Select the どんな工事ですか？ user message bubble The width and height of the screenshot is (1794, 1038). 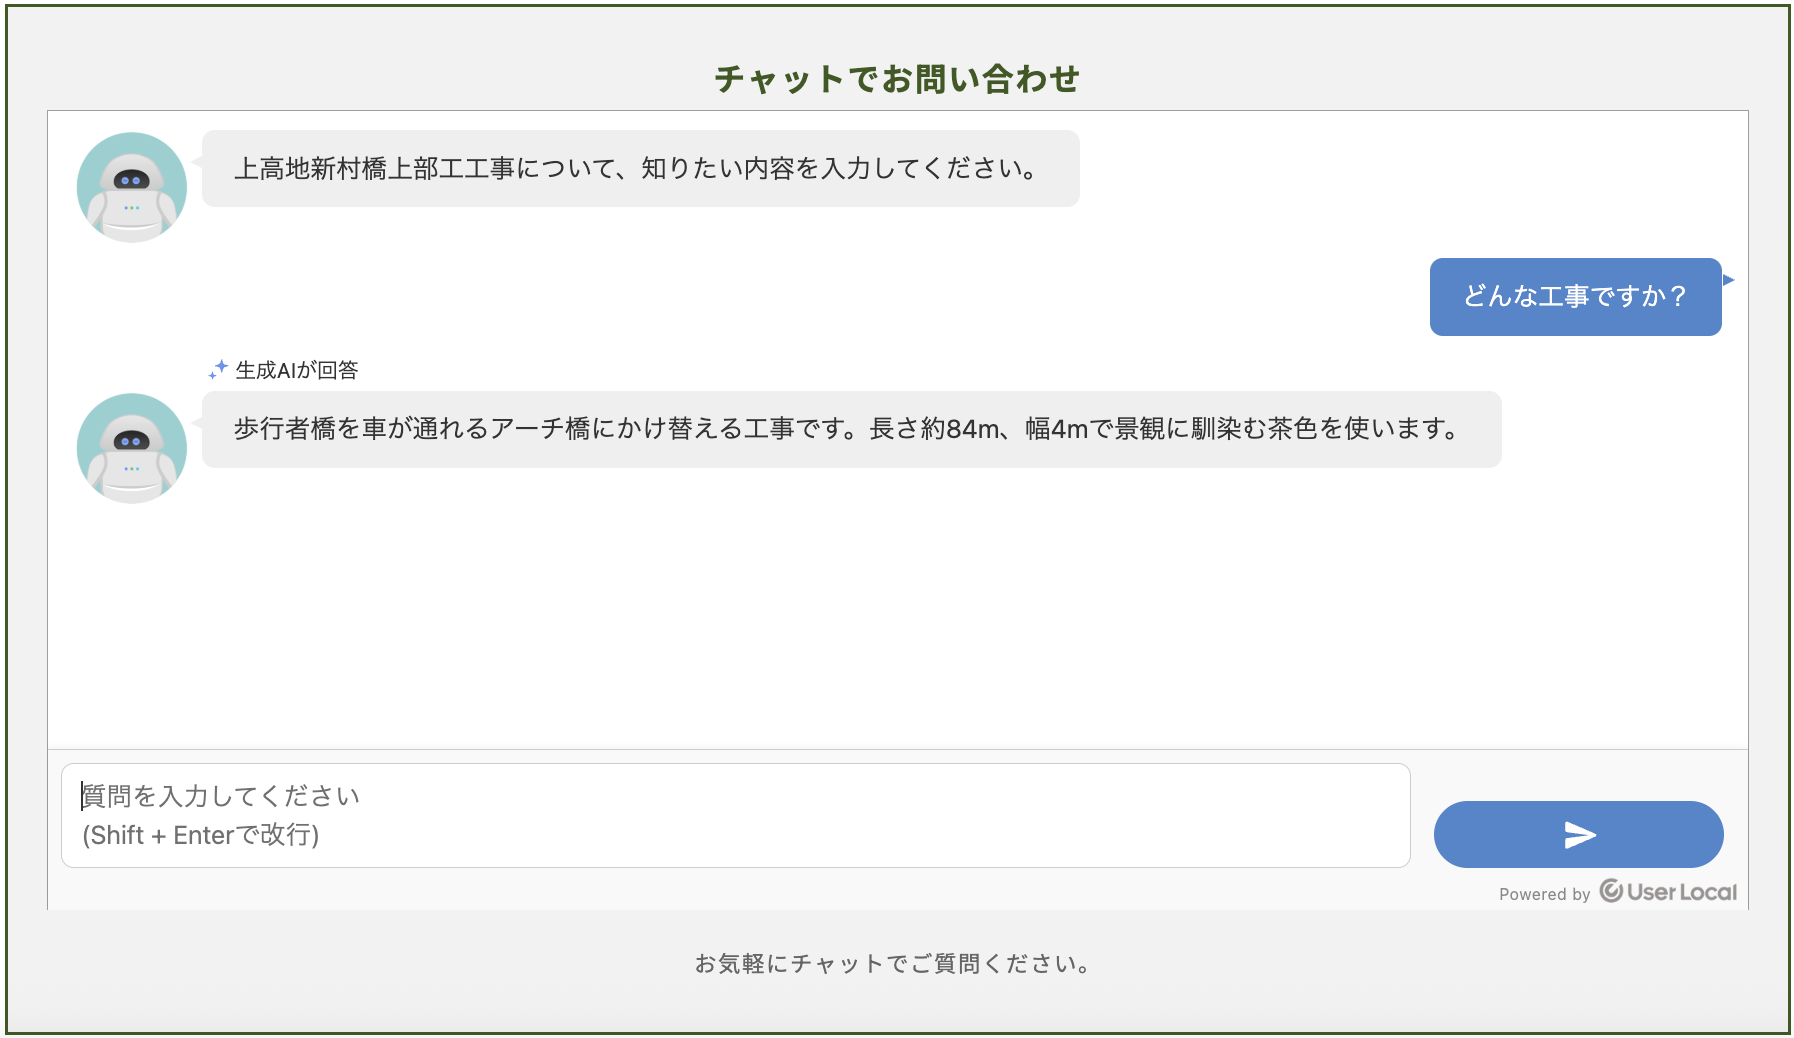pyautogui.click(x=1575, y=297)
